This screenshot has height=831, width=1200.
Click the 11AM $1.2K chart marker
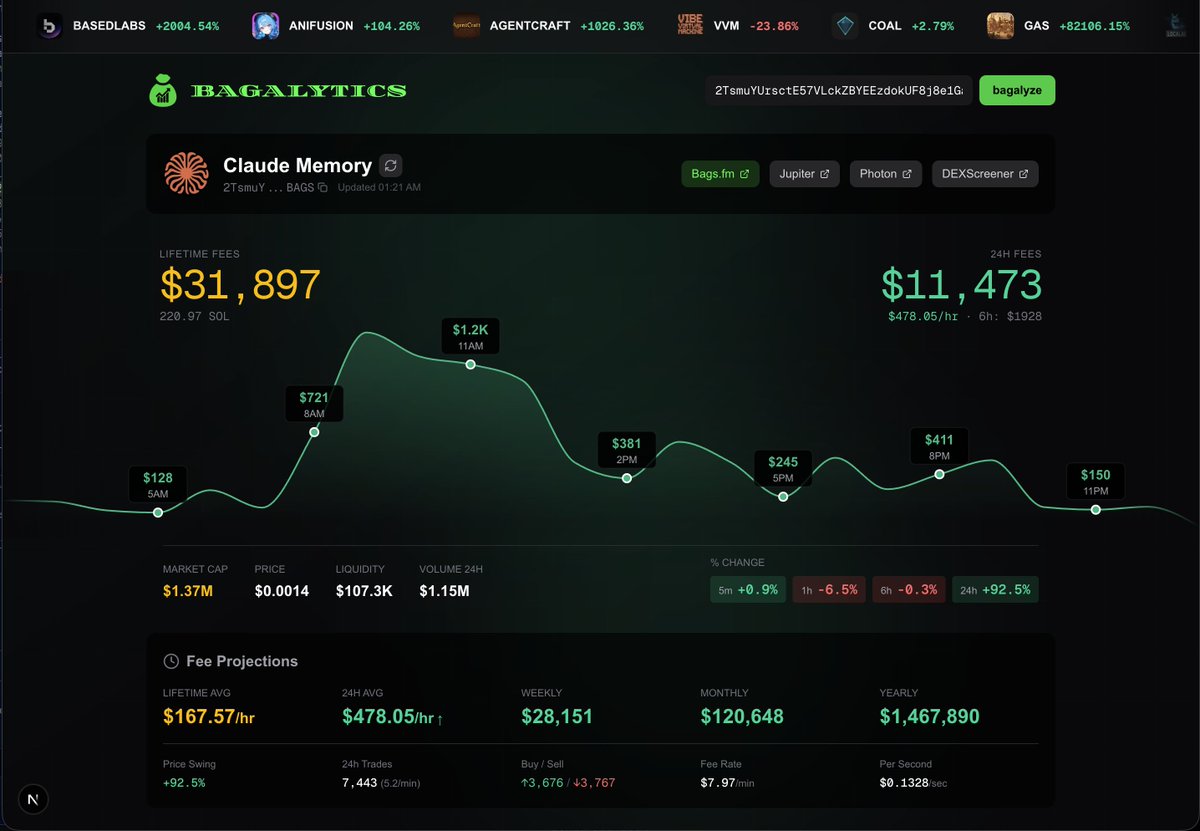pyautogui.click(x=470, y=365)
